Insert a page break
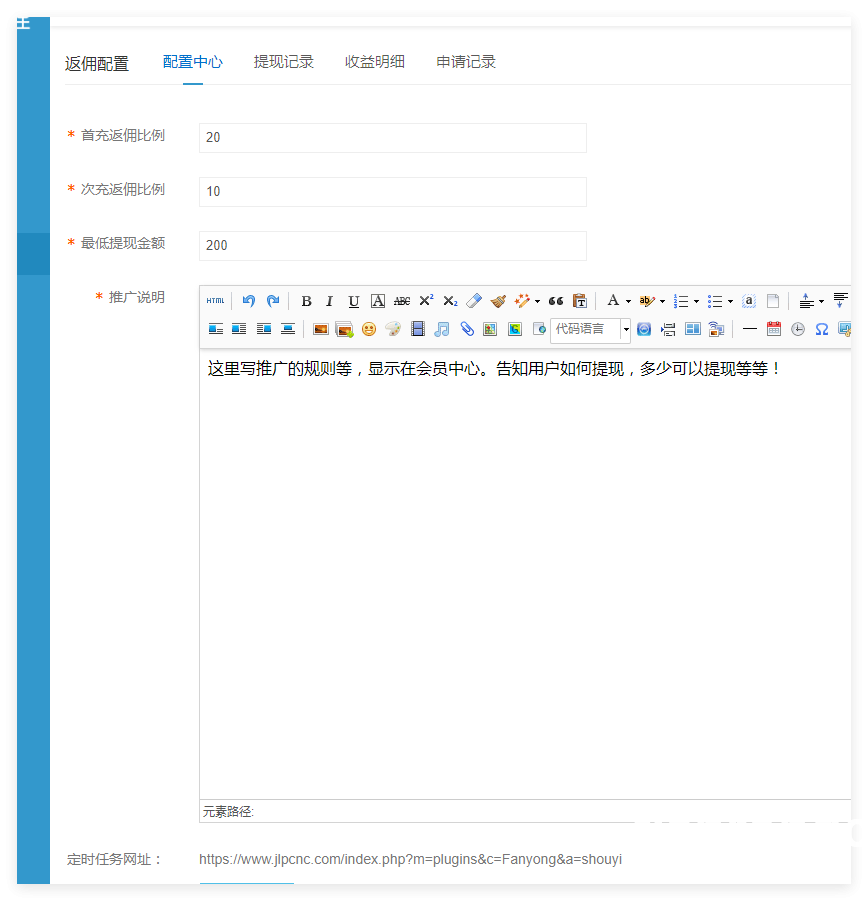This screenshot has width=868, height=901. tap(668, 329)
